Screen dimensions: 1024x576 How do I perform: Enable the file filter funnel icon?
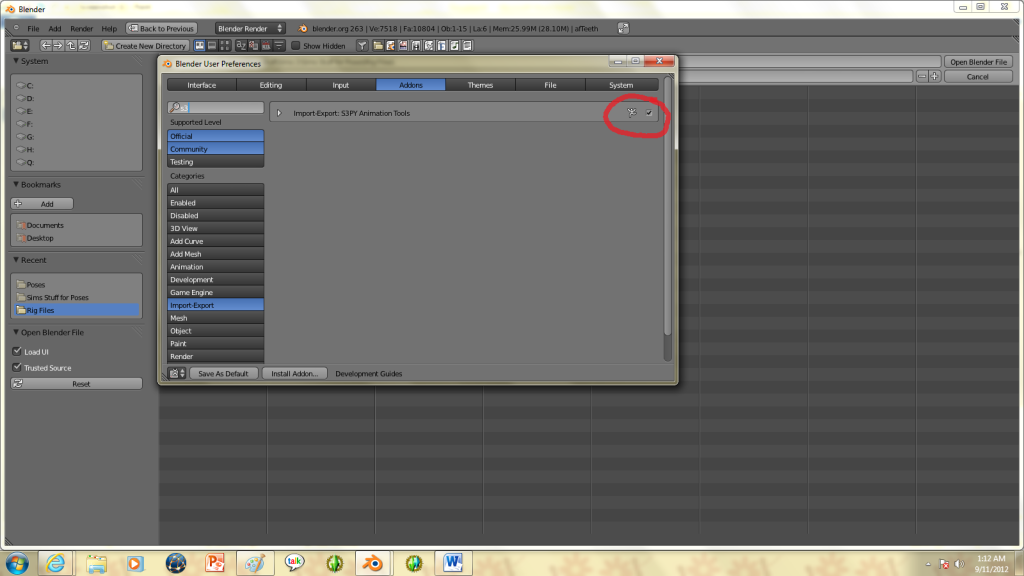362,46
